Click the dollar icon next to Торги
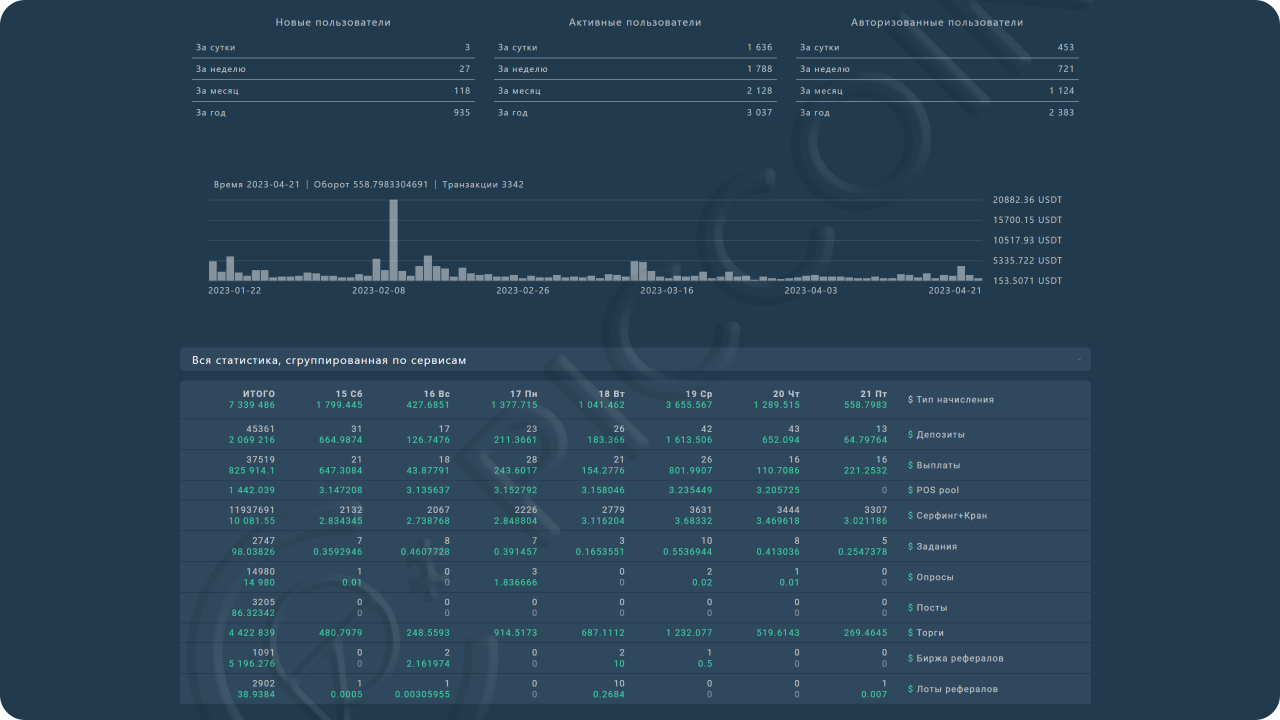The height and width of the screenshot is (720, 1280). [910, 633]
